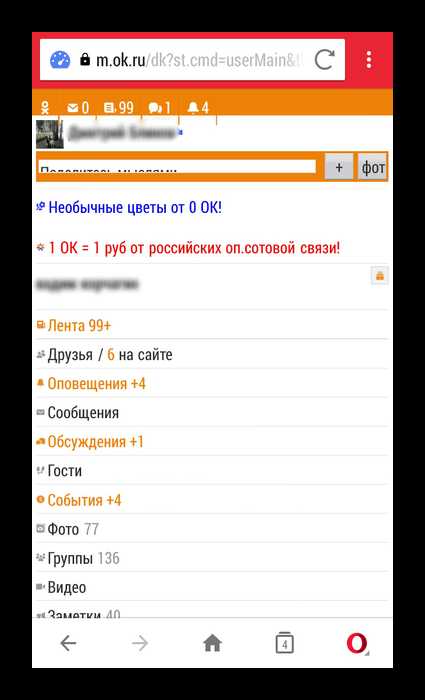425x700 pixels.
Task: Click the фот photo button
Action: [373, 167]
